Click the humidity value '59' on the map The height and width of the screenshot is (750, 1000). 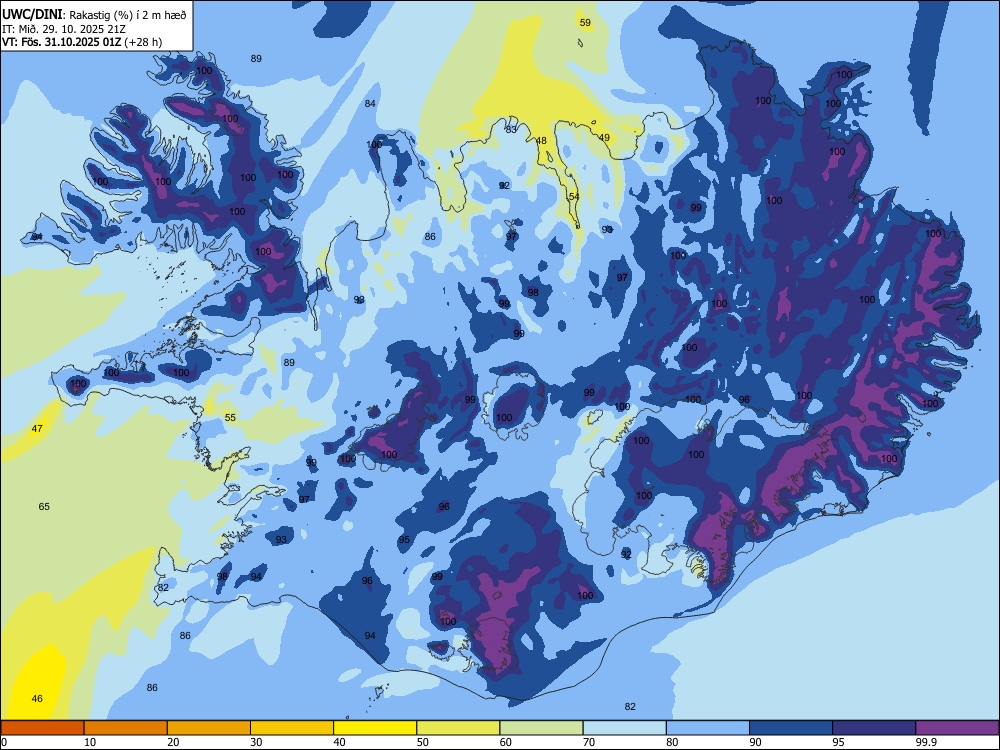click(x=585, y=22)
